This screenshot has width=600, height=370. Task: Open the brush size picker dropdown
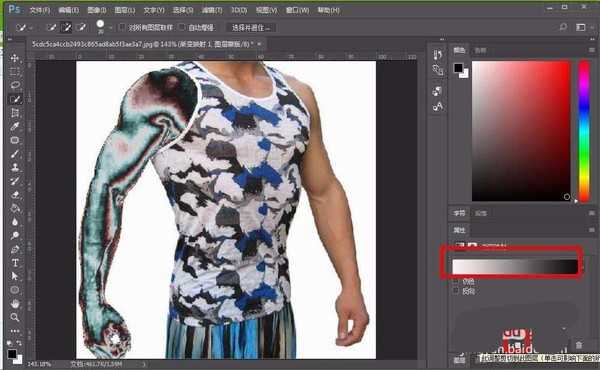coord(110,28)
